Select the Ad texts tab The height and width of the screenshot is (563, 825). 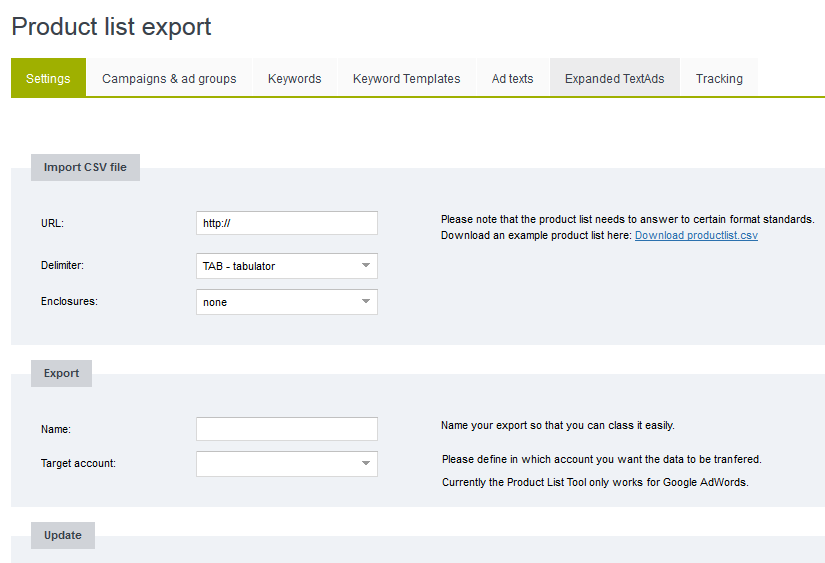click(512, 78)
